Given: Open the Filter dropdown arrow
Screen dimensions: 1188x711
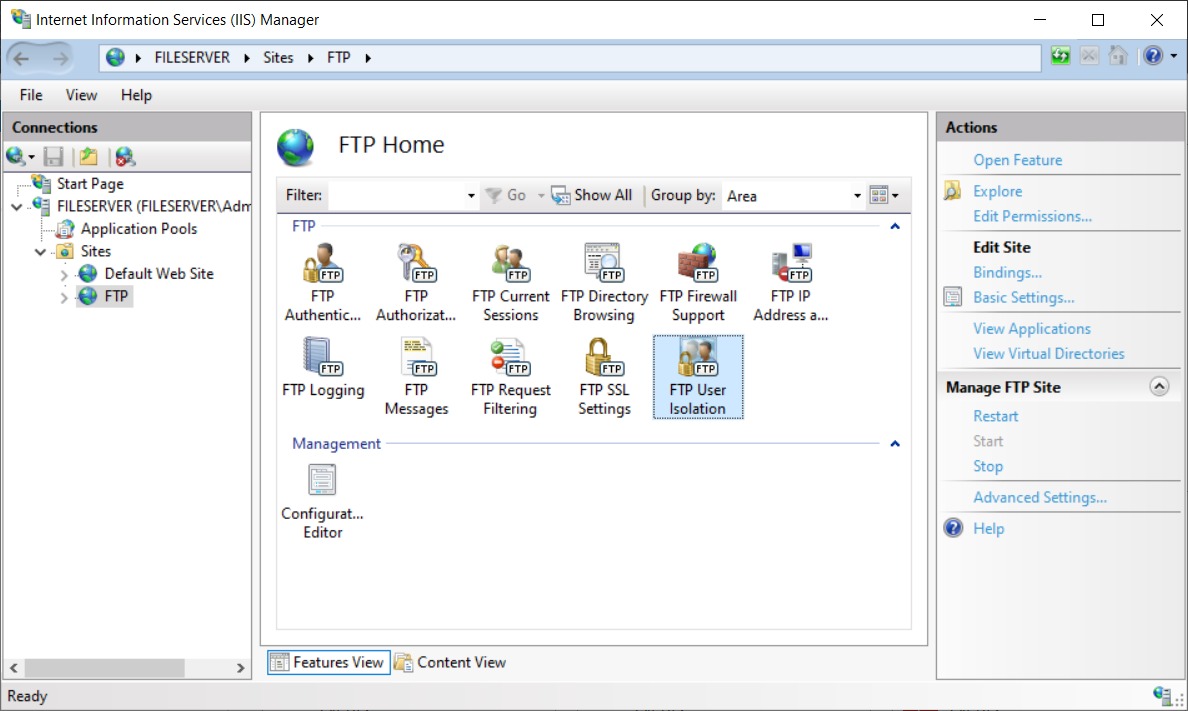Looking at the screenshot, I should pyautogui.click(x=471, y=196).
